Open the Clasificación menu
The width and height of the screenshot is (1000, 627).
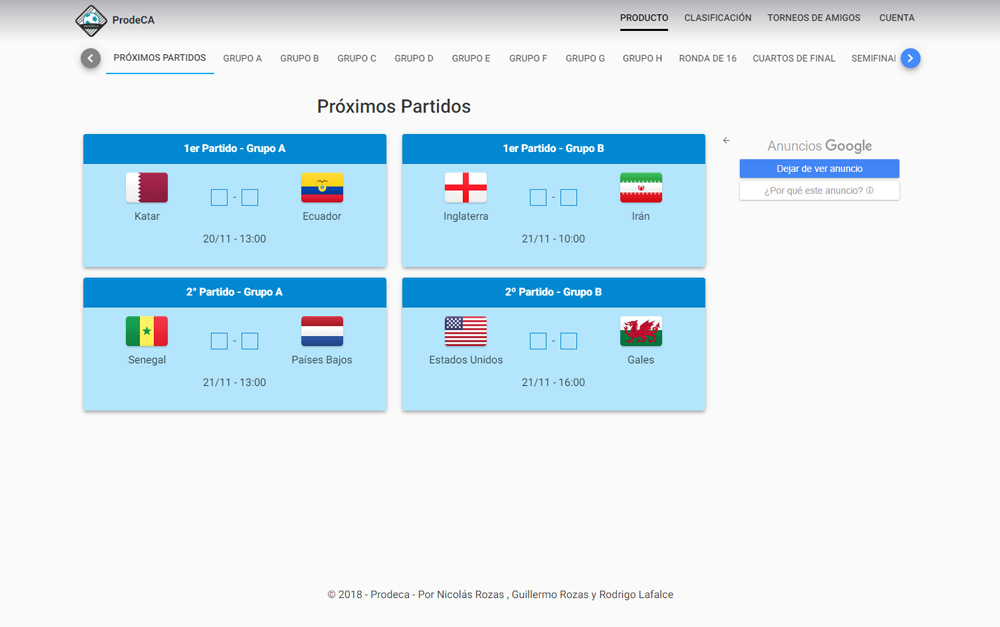[717, 18]
